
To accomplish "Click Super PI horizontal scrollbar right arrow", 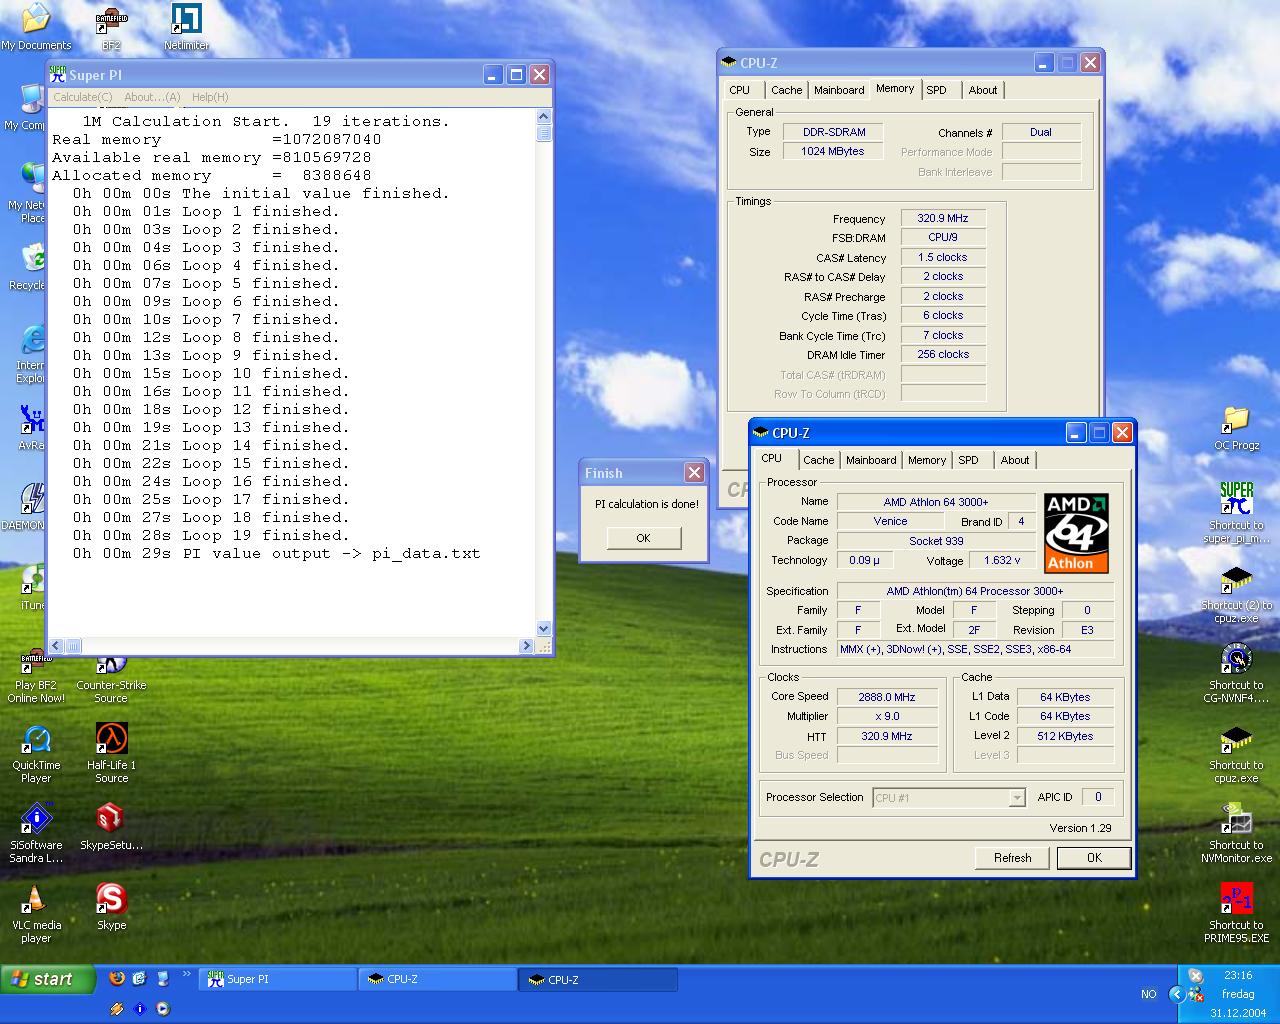I will pyautogui.click(x=527, y=646).
